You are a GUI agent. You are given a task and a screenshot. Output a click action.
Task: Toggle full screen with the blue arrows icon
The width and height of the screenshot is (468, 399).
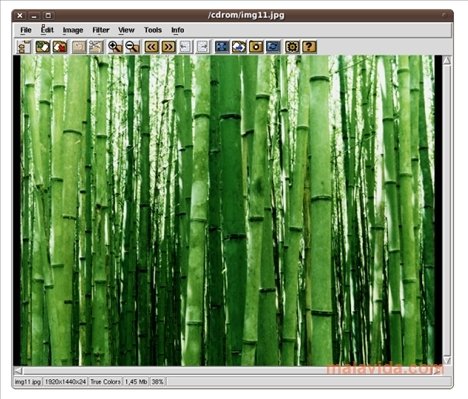222,47
